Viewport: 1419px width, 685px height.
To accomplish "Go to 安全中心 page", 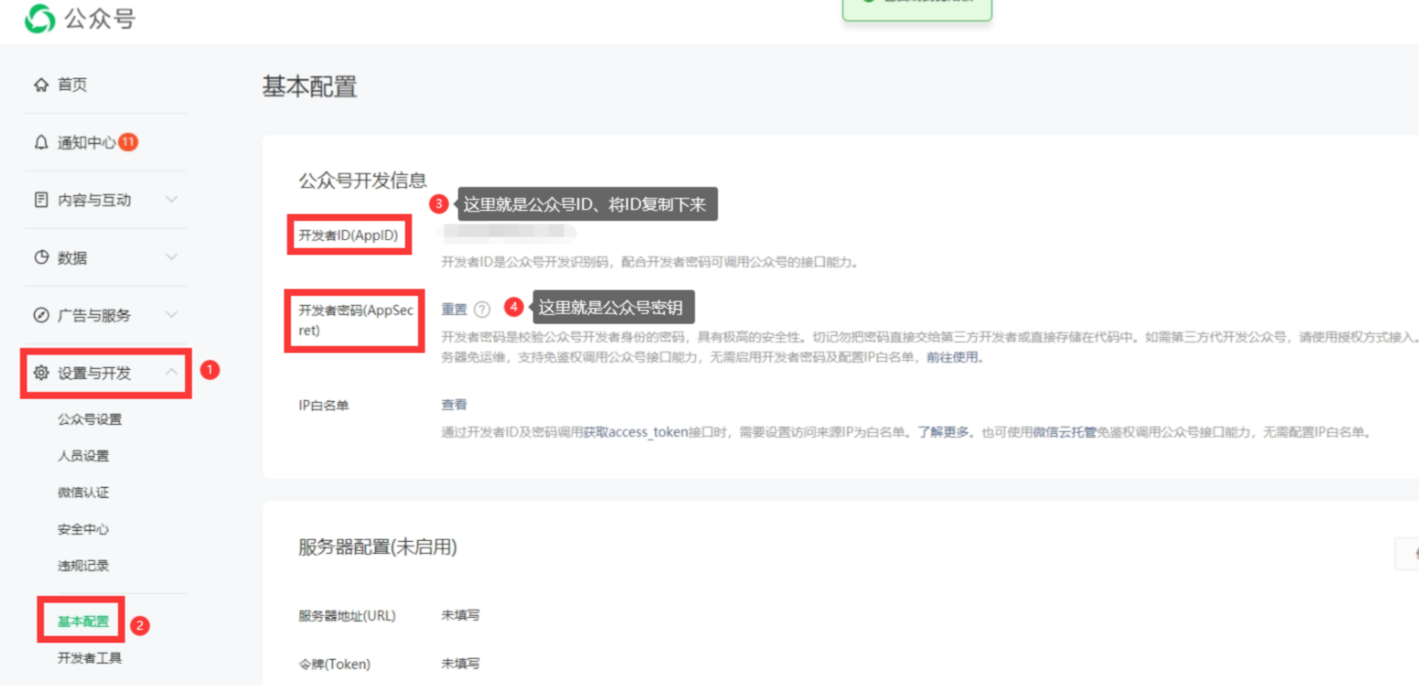I will click(x=83, y=529).
